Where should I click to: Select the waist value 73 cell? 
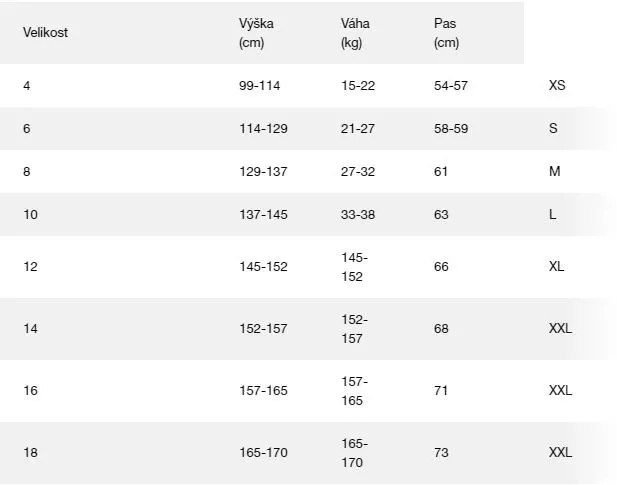pyautogui.click(x=442, y=452)
